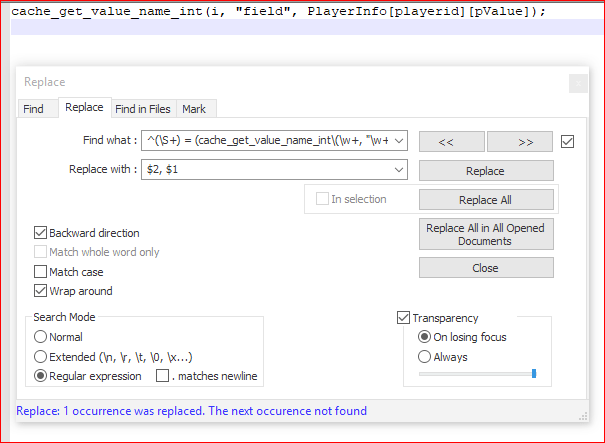This screenshot has height=443, width=605.
Task: Open the Find in Files tab
Action: point(142,109)
